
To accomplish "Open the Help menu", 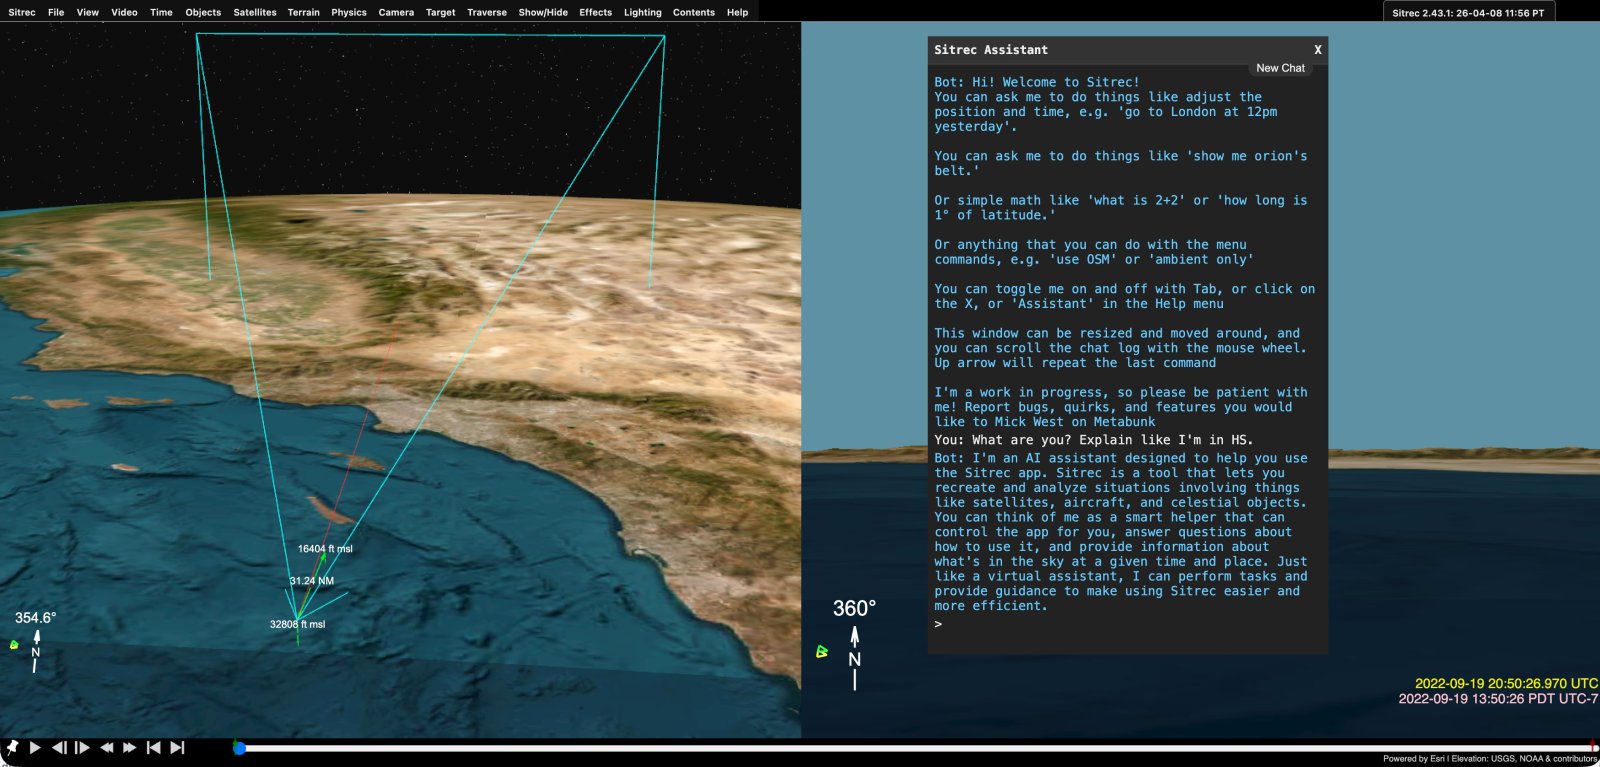I will (737, 12).
